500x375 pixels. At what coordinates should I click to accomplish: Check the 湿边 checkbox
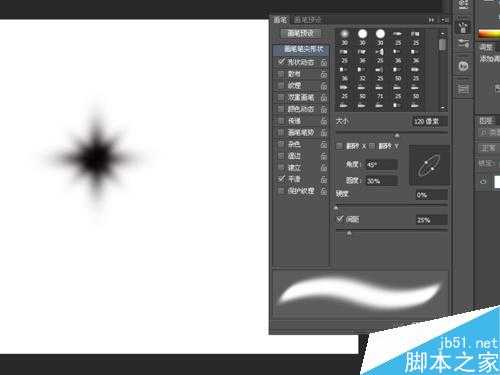[x=281, y=156]
